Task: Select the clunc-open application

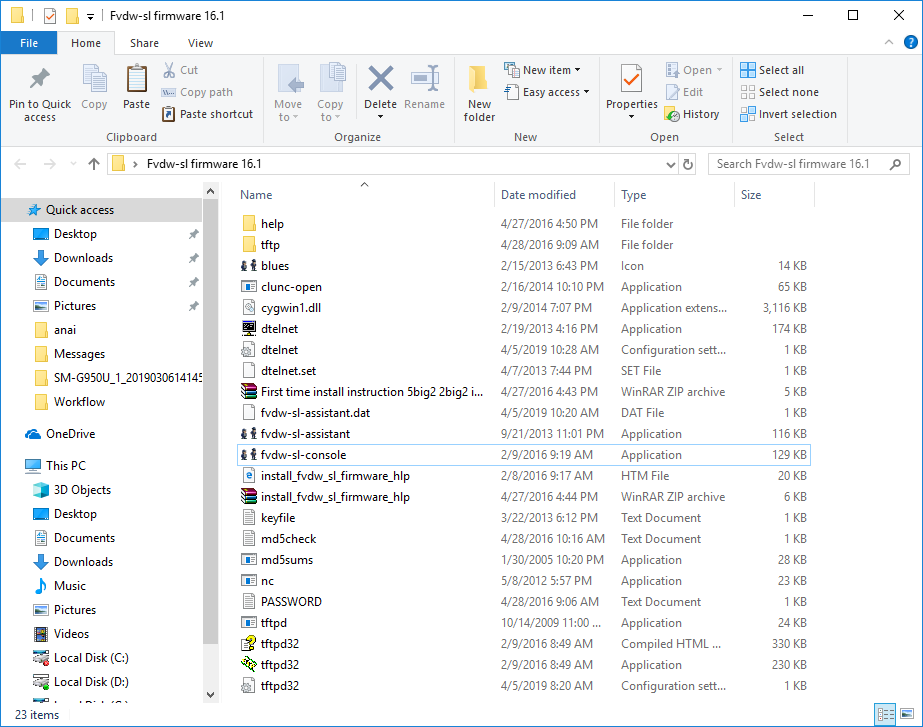Action: click(523, 287)
